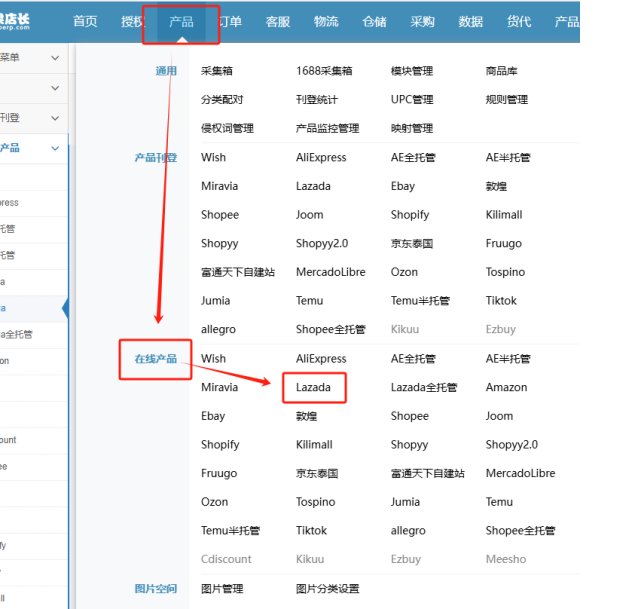Go to 映射管理

coord(412,128)
